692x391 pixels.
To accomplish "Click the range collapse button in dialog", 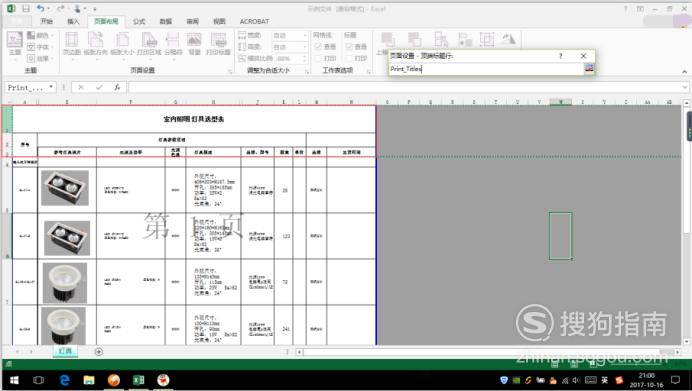I will point(589,68).
